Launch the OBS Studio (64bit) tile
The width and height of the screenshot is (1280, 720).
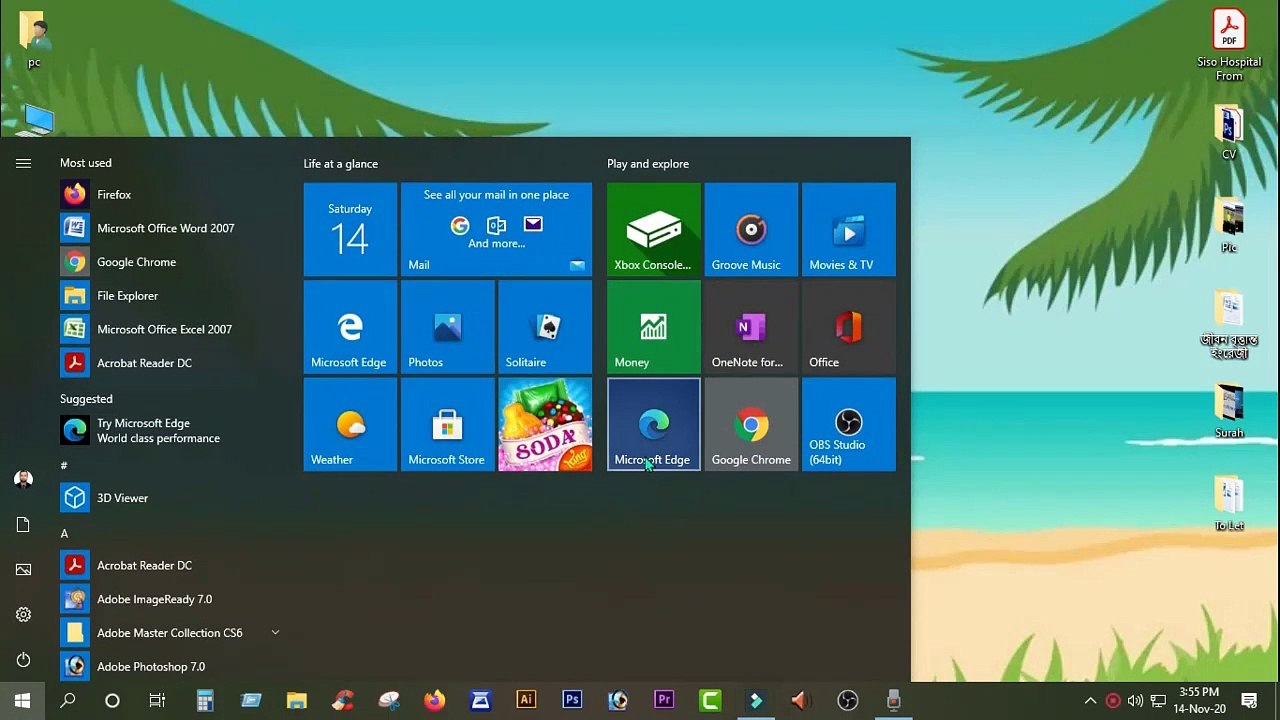849,424
